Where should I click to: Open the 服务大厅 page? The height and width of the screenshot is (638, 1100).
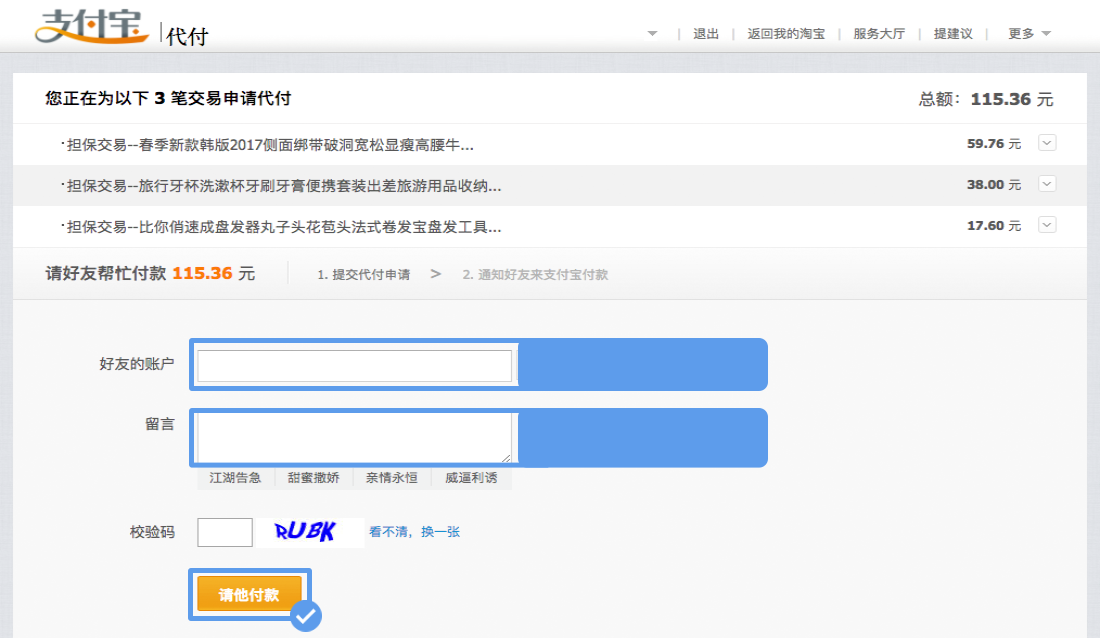877,33
